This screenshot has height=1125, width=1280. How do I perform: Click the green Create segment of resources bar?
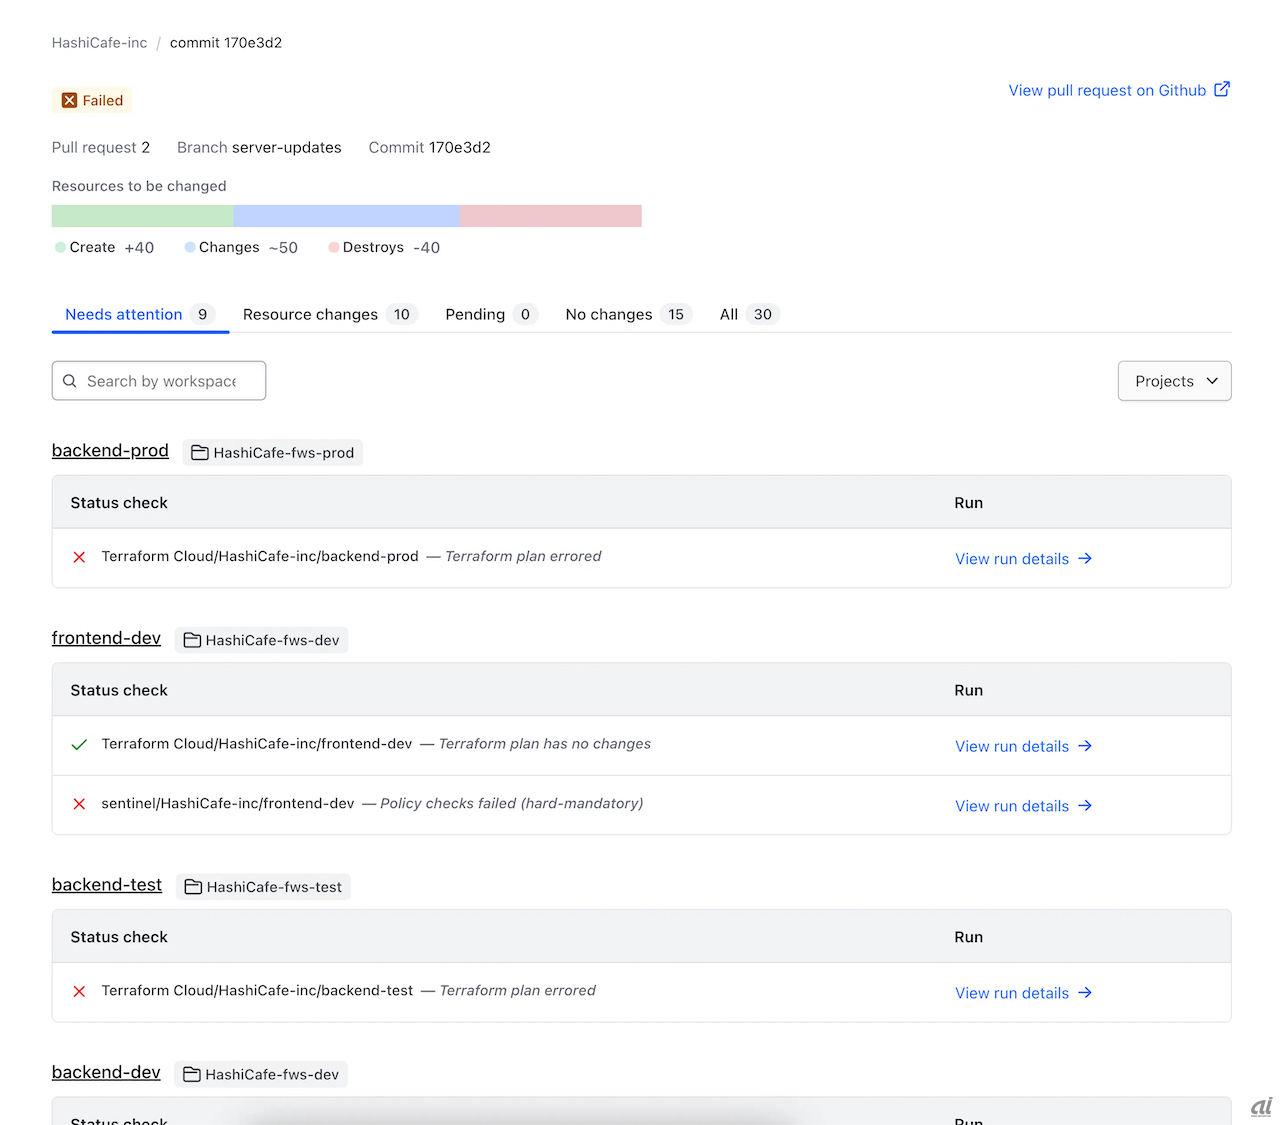[142, 216]
